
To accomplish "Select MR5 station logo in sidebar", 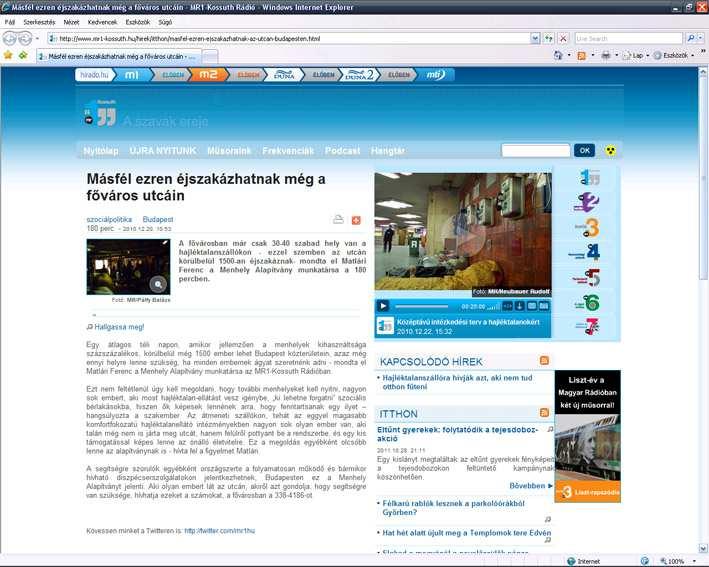I will pyautogui.click(x=587, y=278).
